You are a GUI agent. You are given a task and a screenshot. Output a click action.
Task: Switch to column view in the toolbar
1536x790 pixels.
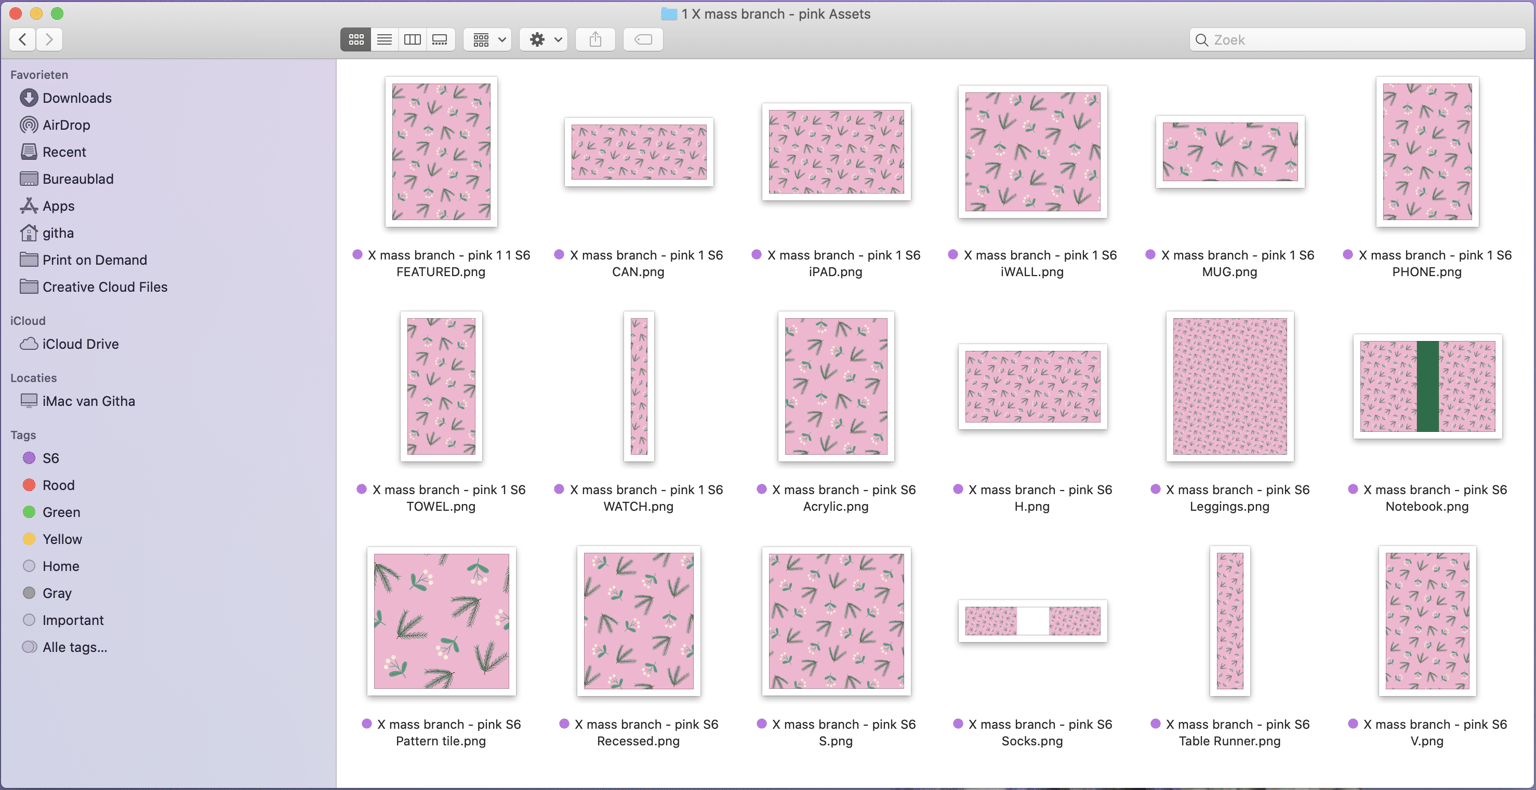tap(412, 40)
